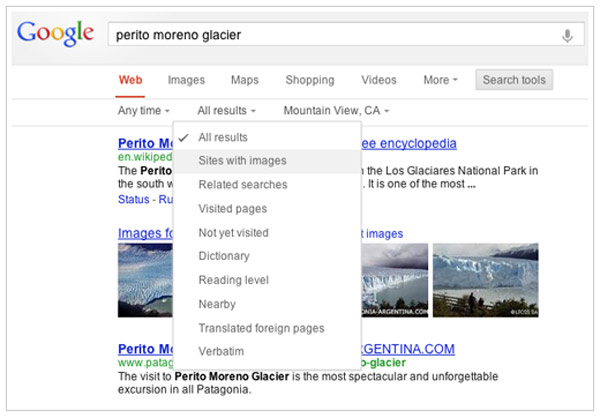The width and height of the screenshot is (600, 418).
Task: Choose Visited pages filter
Action: coord(267,209)
